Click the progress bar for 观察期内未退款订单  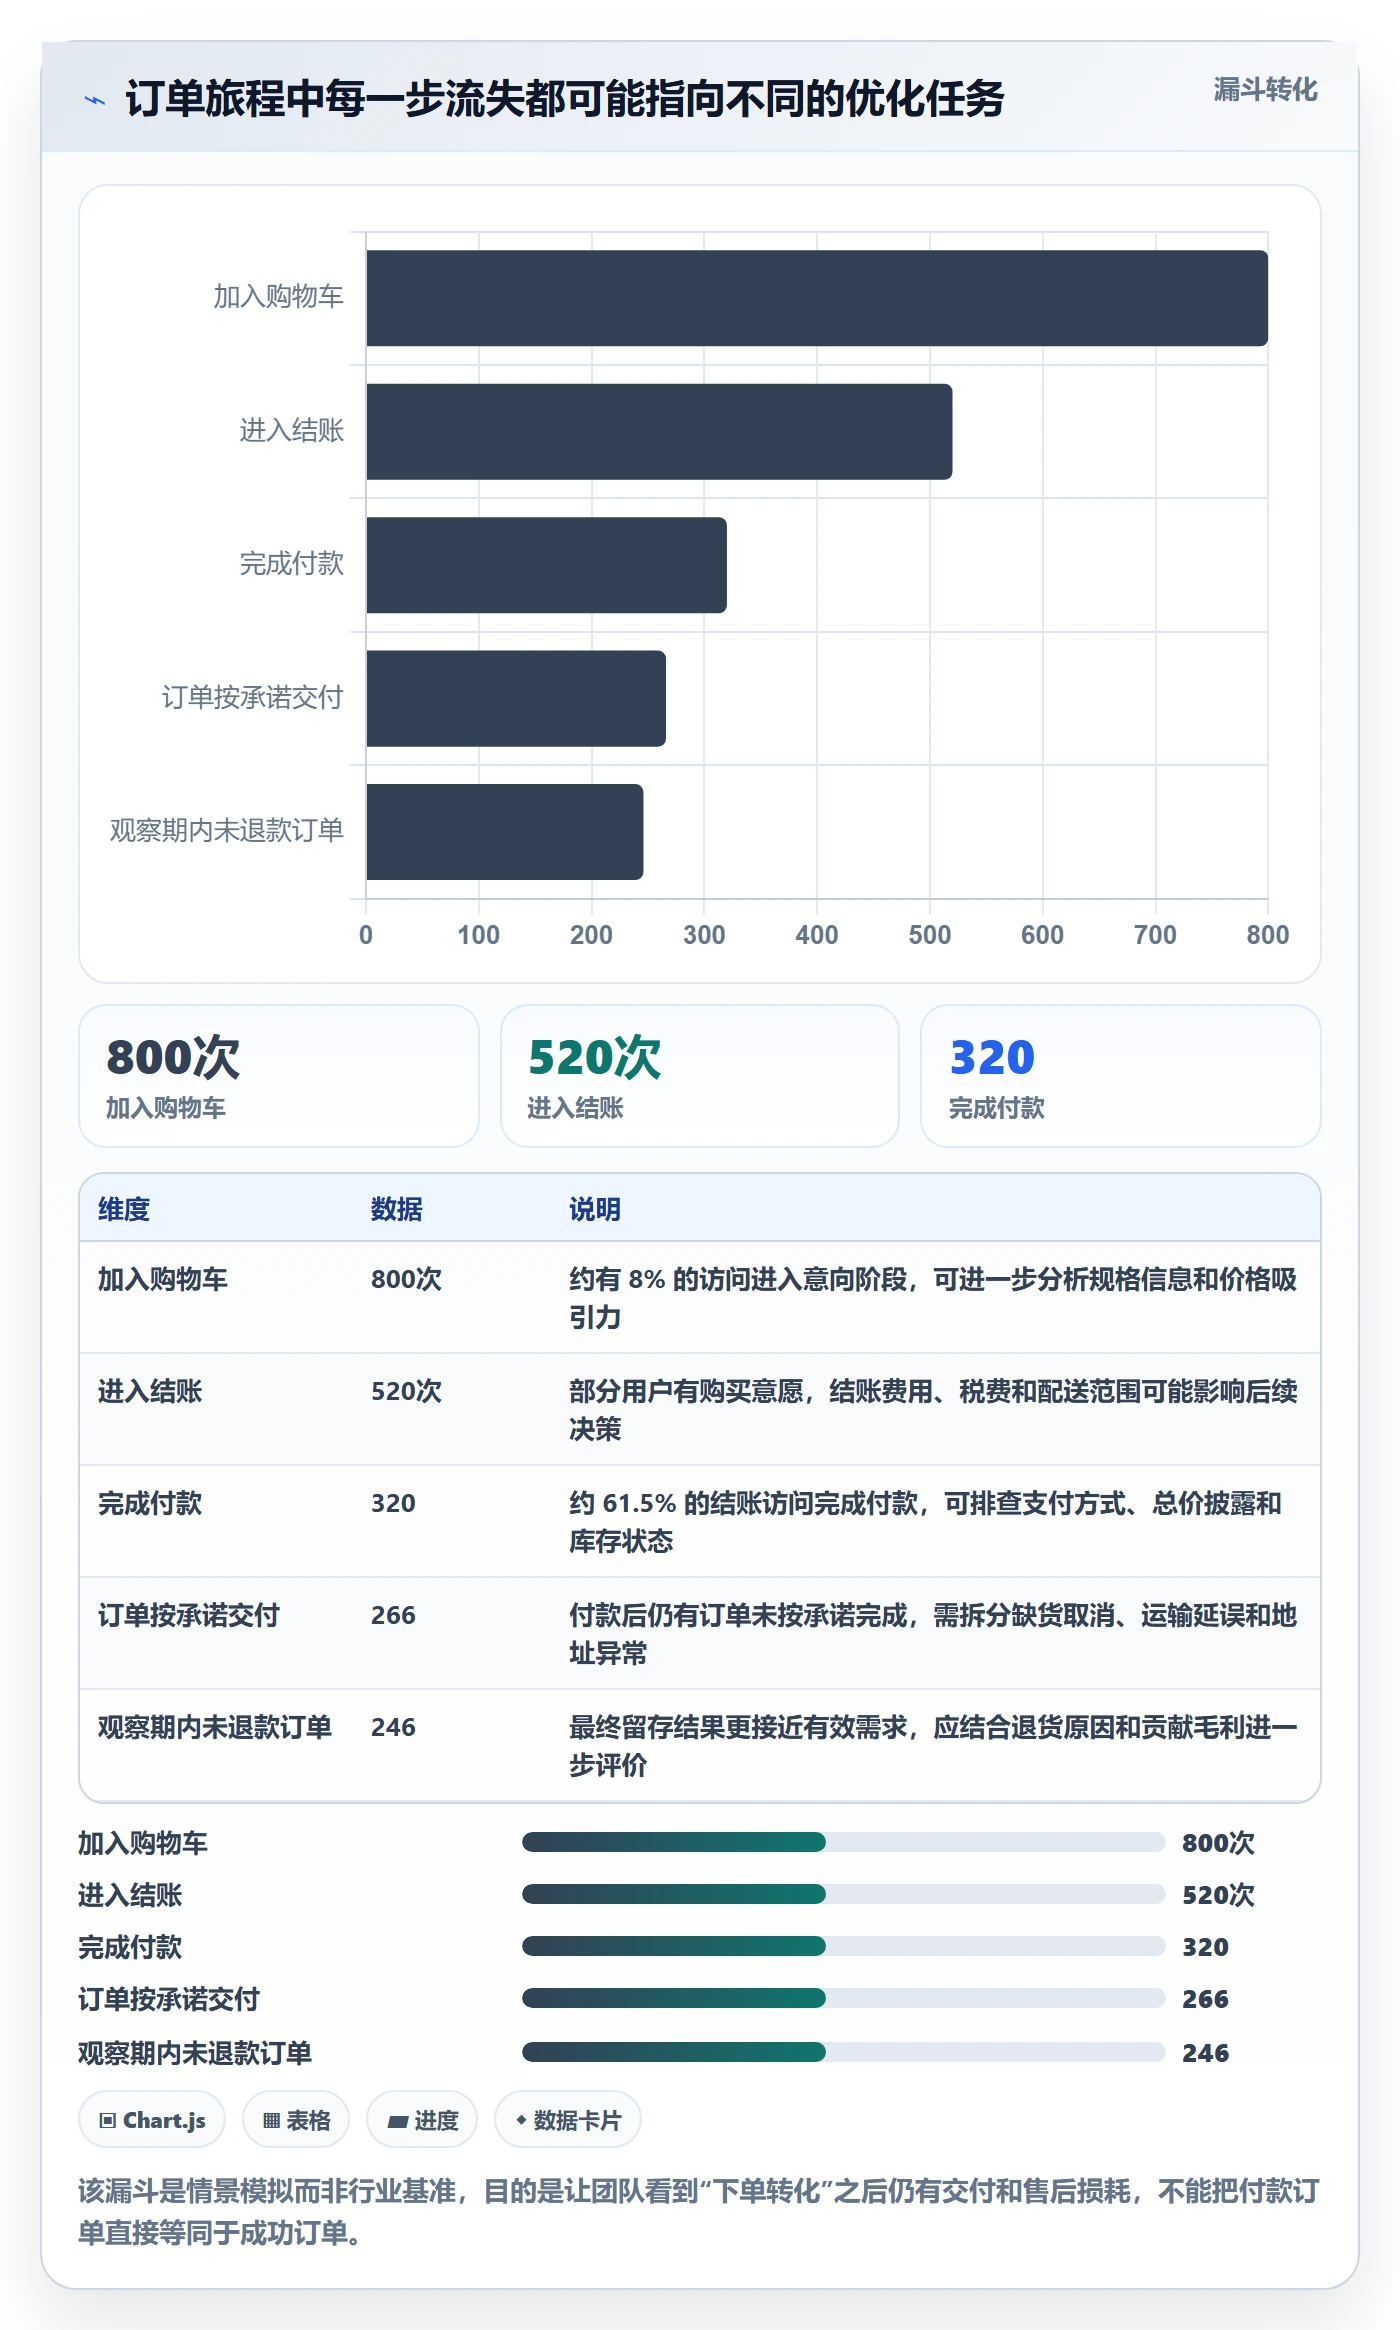[x=844, y=2052]
